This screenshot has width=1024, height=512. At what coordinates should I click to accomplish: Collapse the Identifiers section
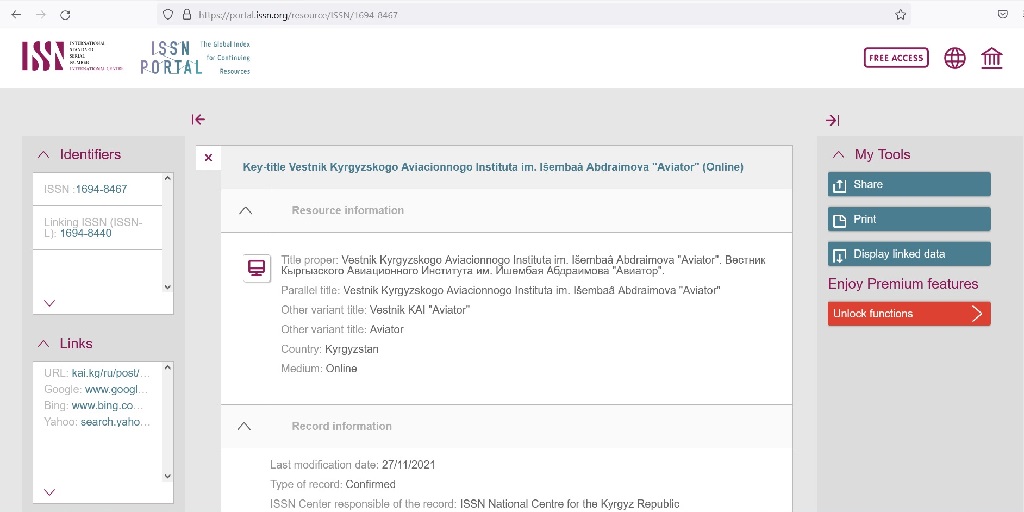click(x=43, y=155)
